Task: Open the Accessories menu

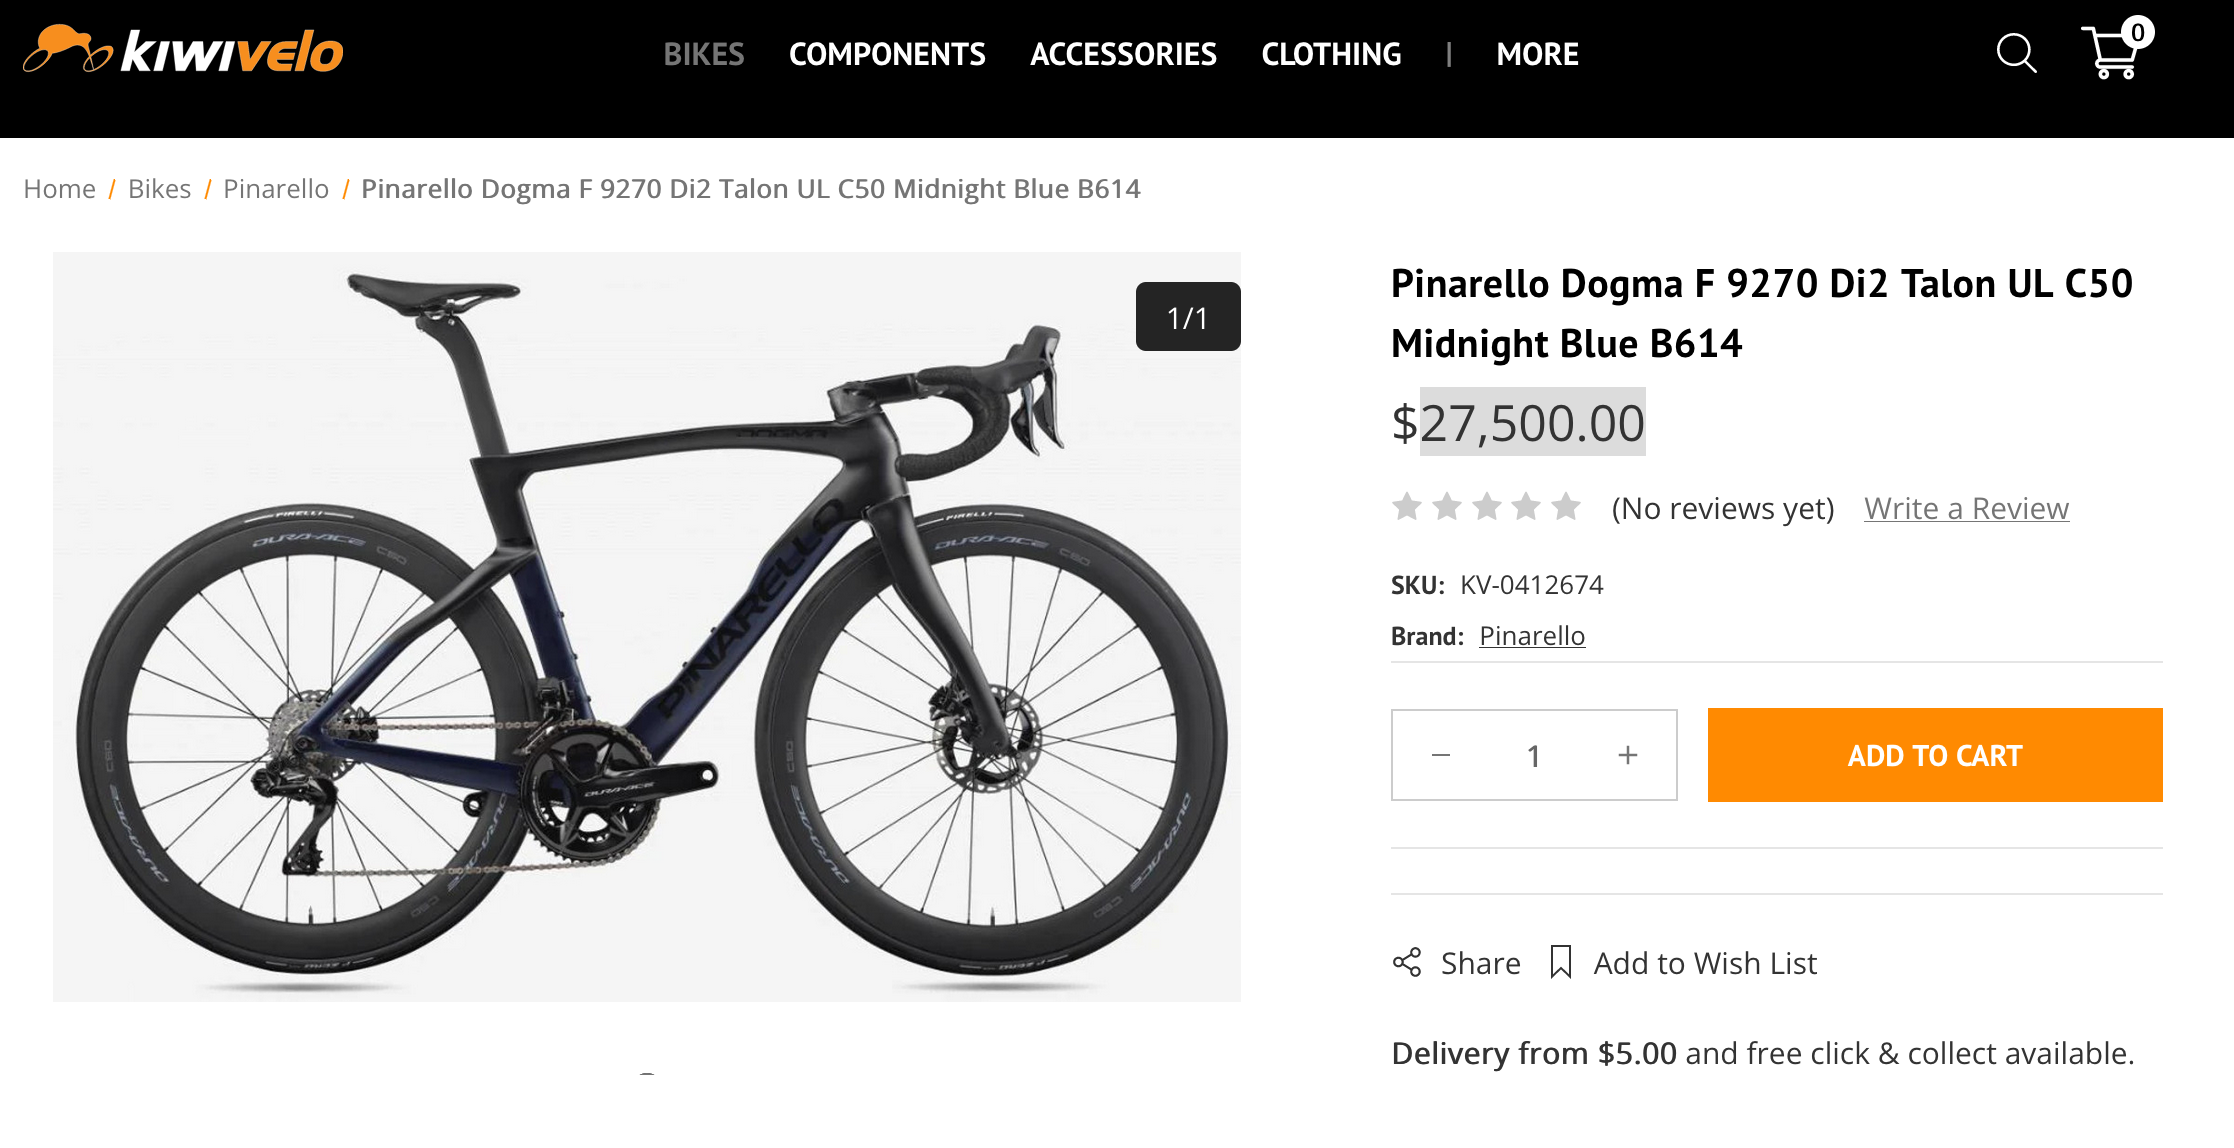Action: [x=1123, y=54]
